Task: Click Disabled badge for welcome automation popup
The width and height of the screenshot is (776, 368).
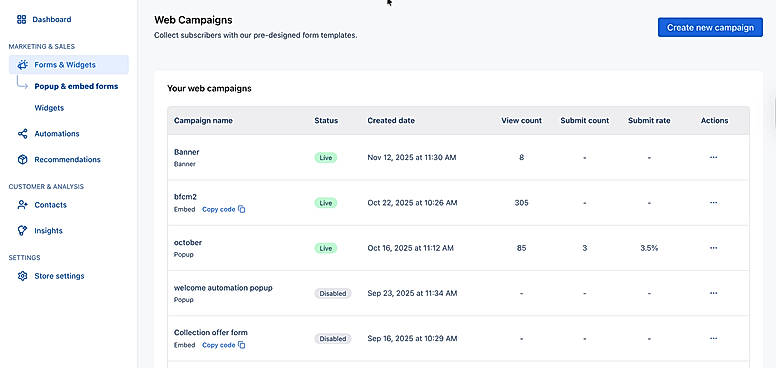Action: (333, 293)
